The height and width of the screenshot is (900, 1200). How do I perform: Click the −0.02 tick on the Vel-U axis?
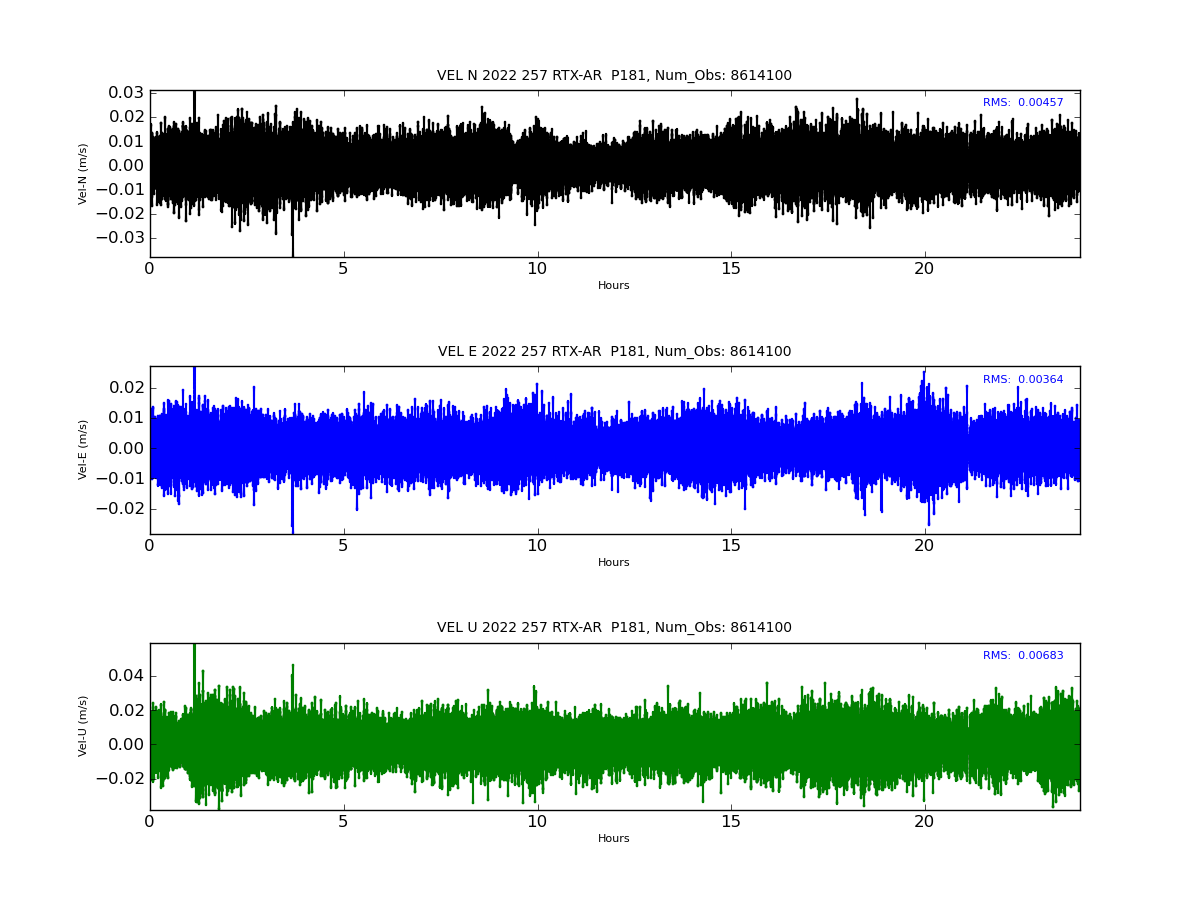point(120,779)
